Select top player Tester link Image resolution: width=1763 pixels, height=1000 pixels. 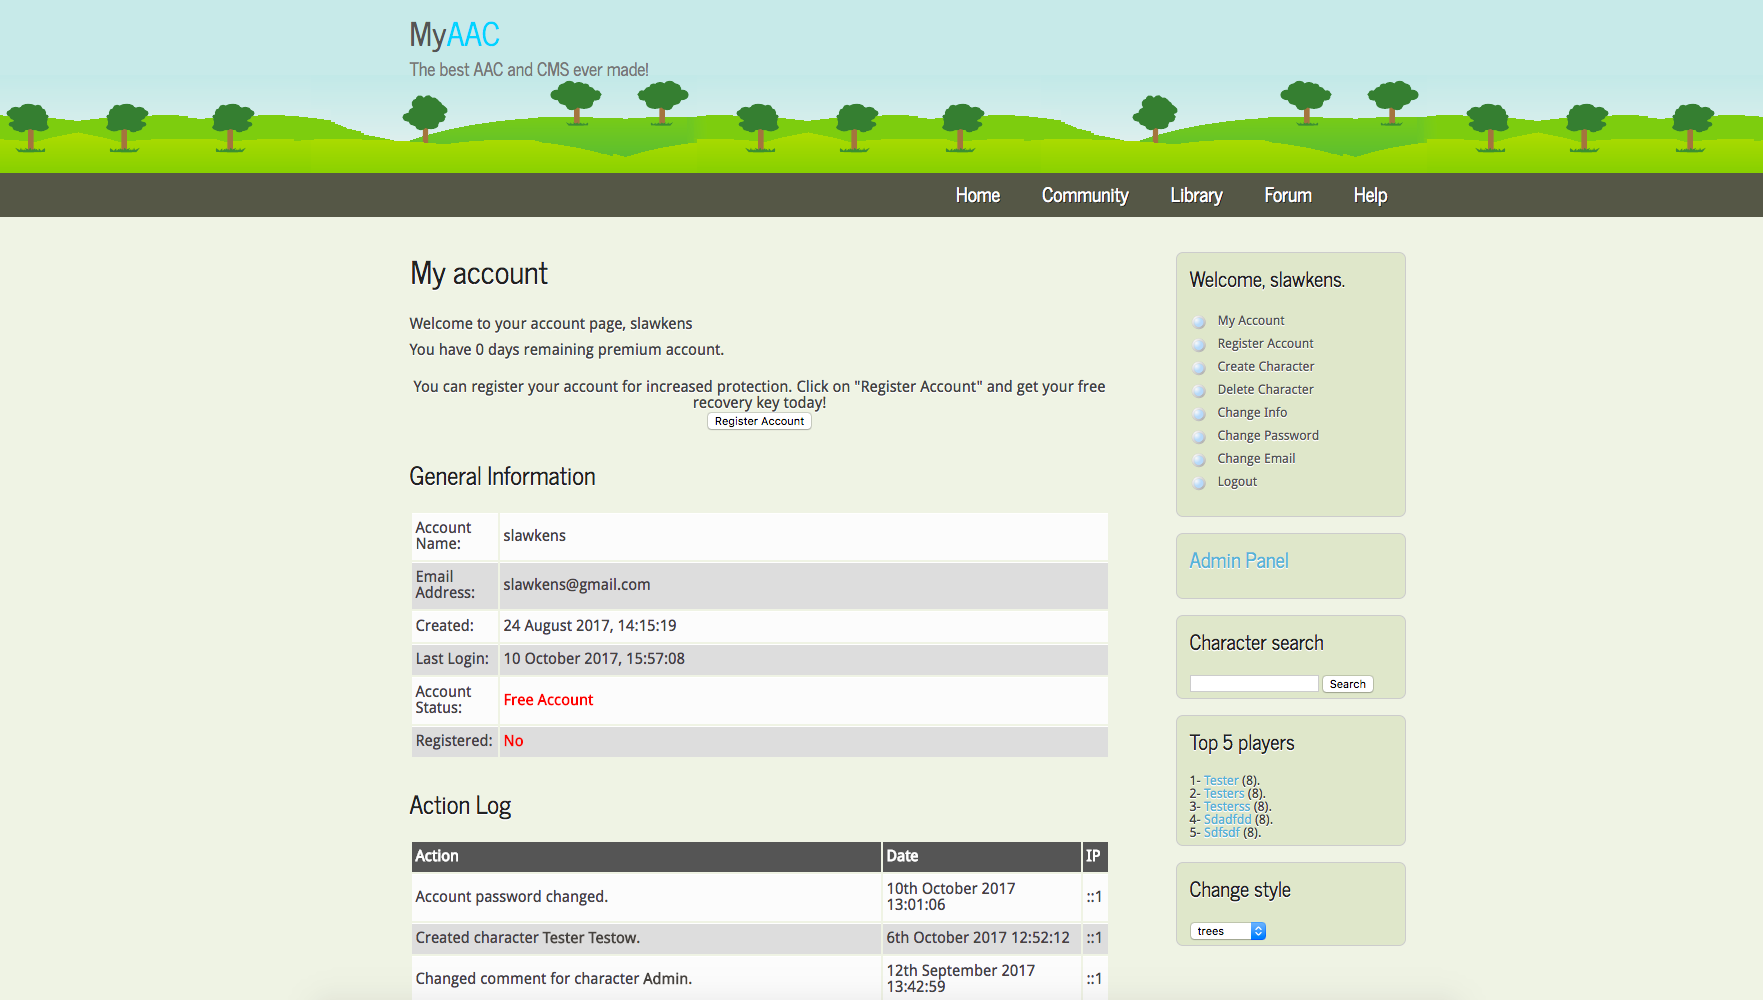(1220, 780)
